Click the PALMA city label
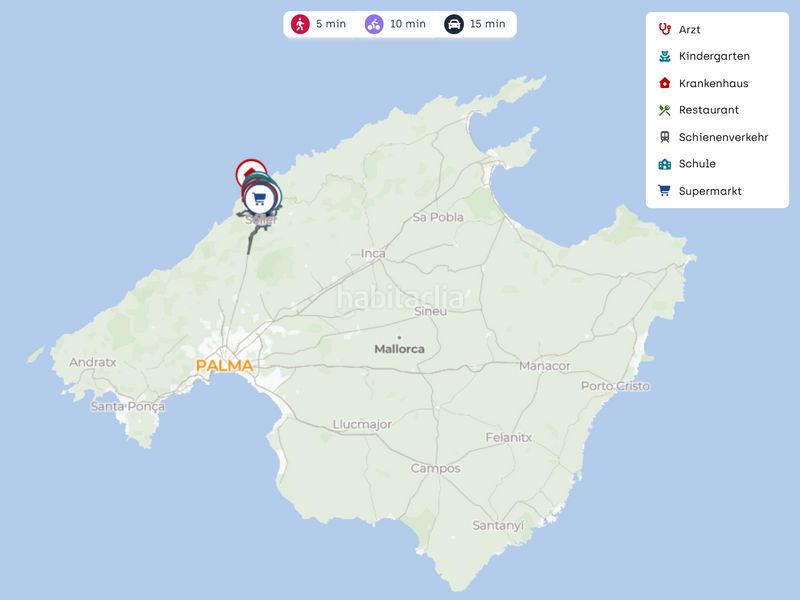800x600 pixels. pyautogui.click(x=224, y=366)
